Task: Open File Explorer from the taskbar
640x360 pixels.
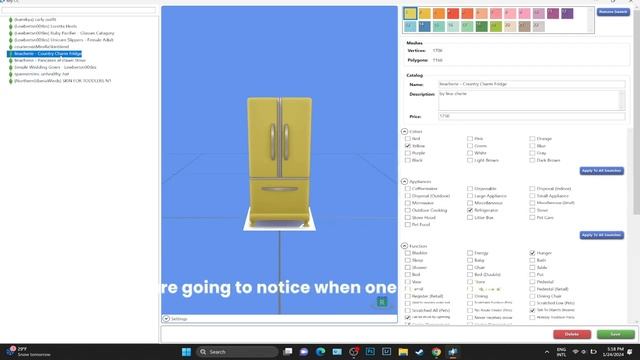Action: 403,352
